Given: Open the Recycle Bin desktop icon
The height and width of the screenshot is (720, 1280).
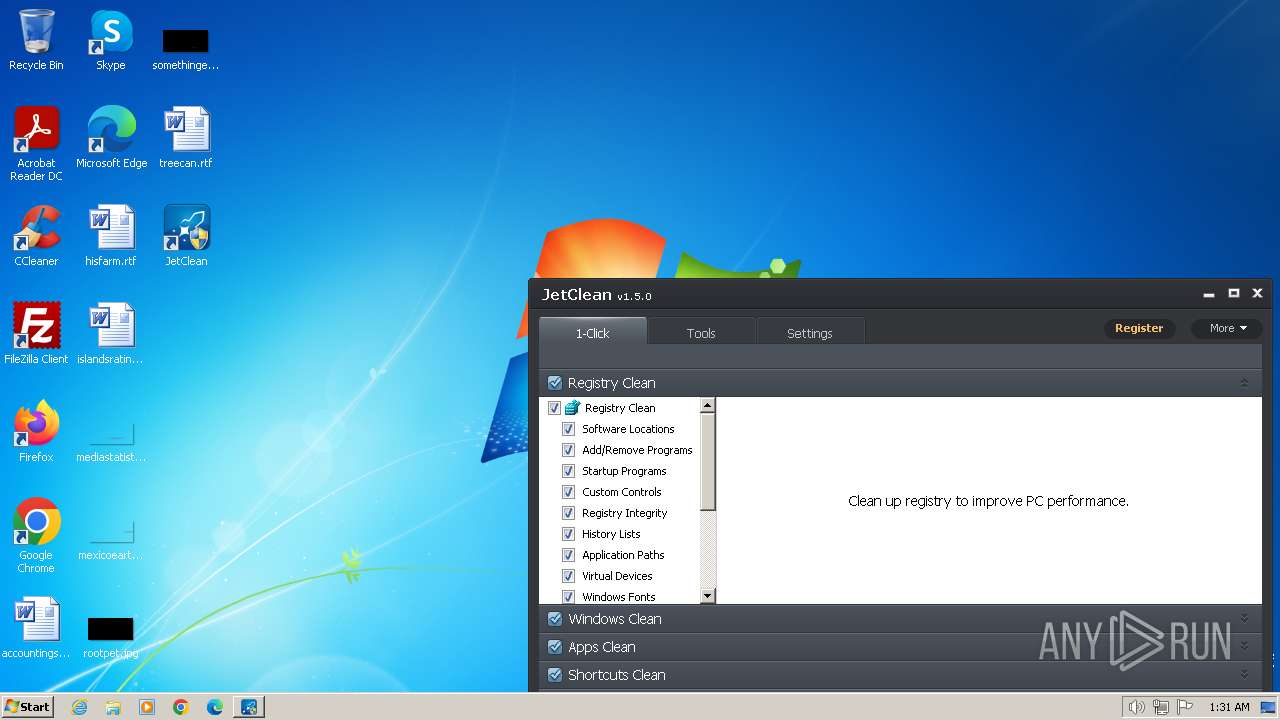Looking at the screenshot, I should point(36,40).
